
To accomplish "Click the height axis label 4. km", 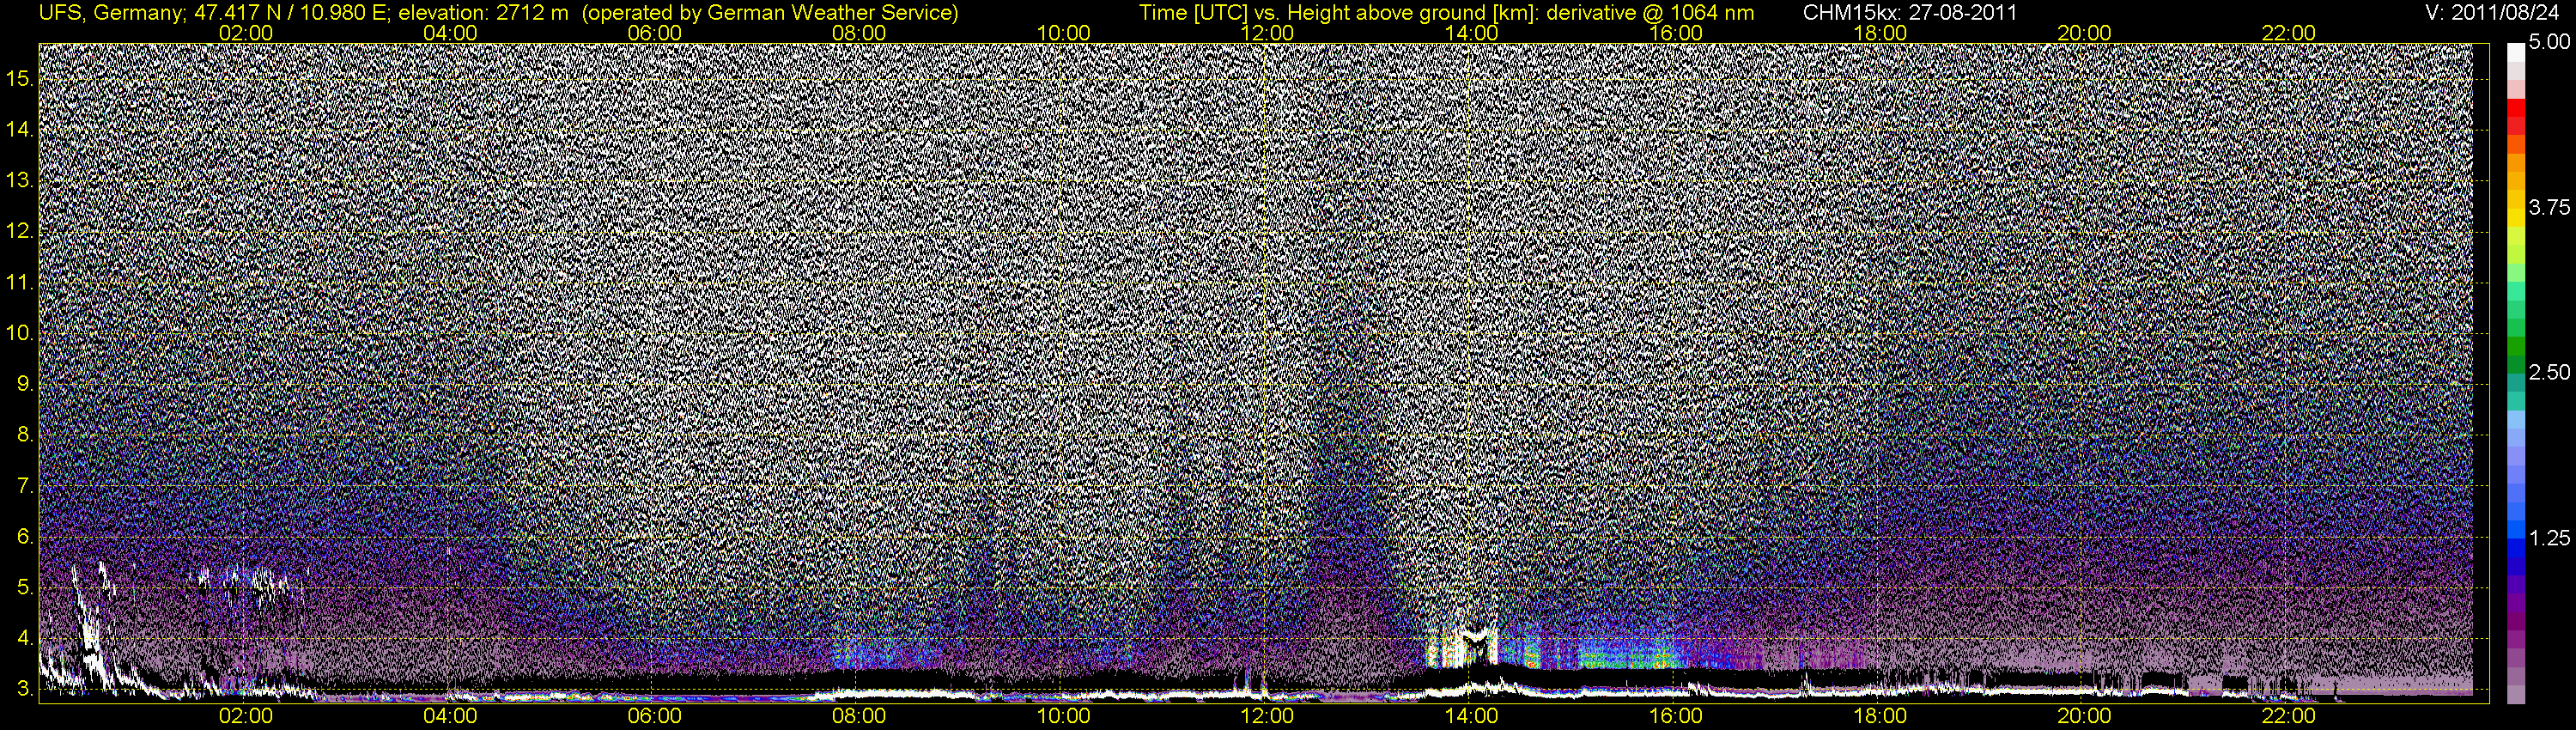I will [x=25, y=639].
